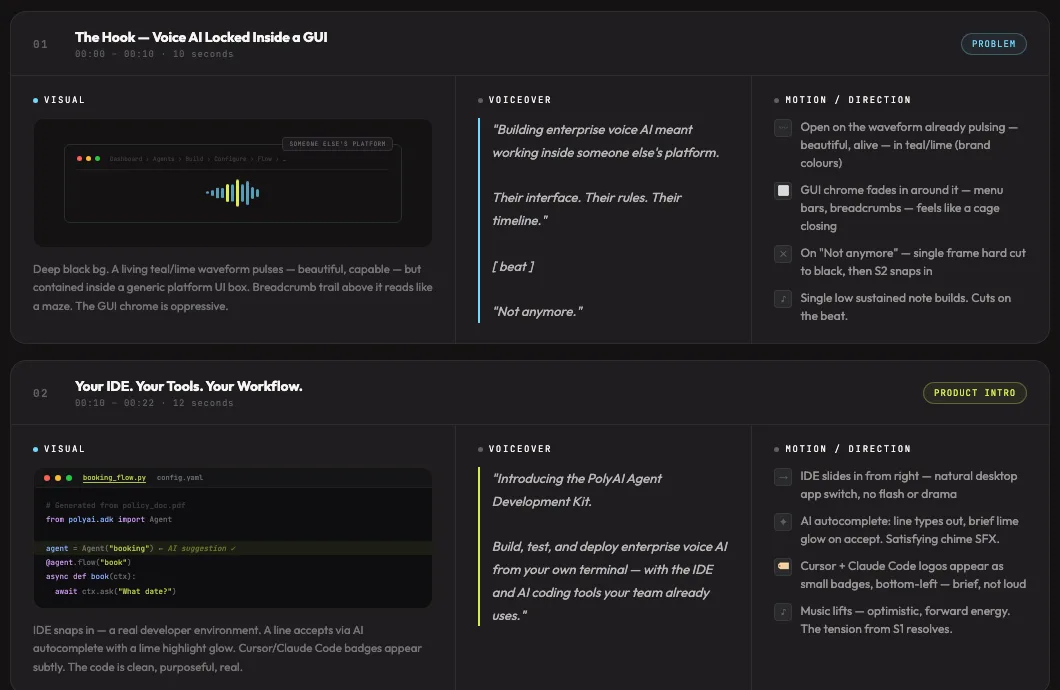Click the X icon beside 'On "Not anymore"'
The height and width of the screenshot is (690, 1060).
point(783,253)
